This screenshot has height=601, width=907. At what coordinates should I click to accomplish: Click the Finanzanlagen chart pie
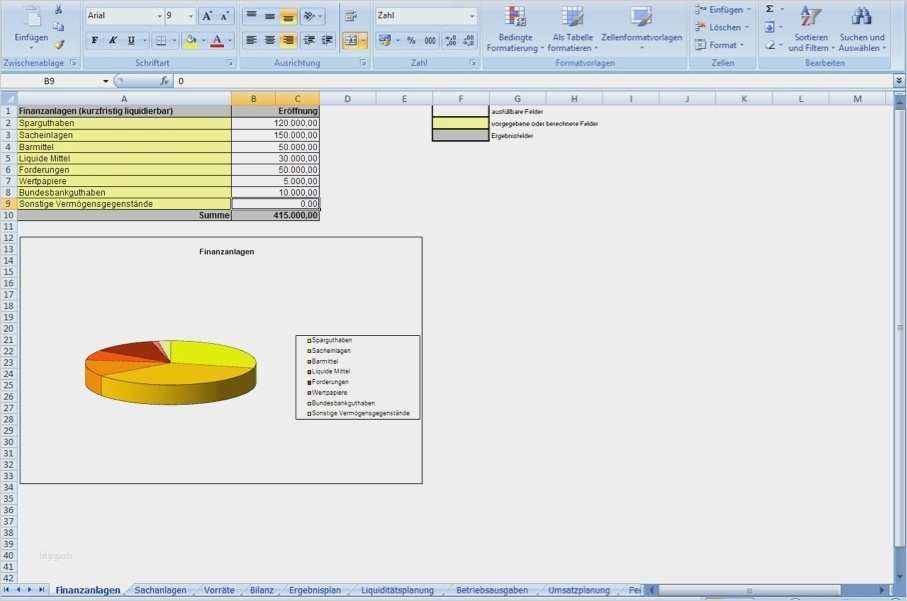point(171,372)
